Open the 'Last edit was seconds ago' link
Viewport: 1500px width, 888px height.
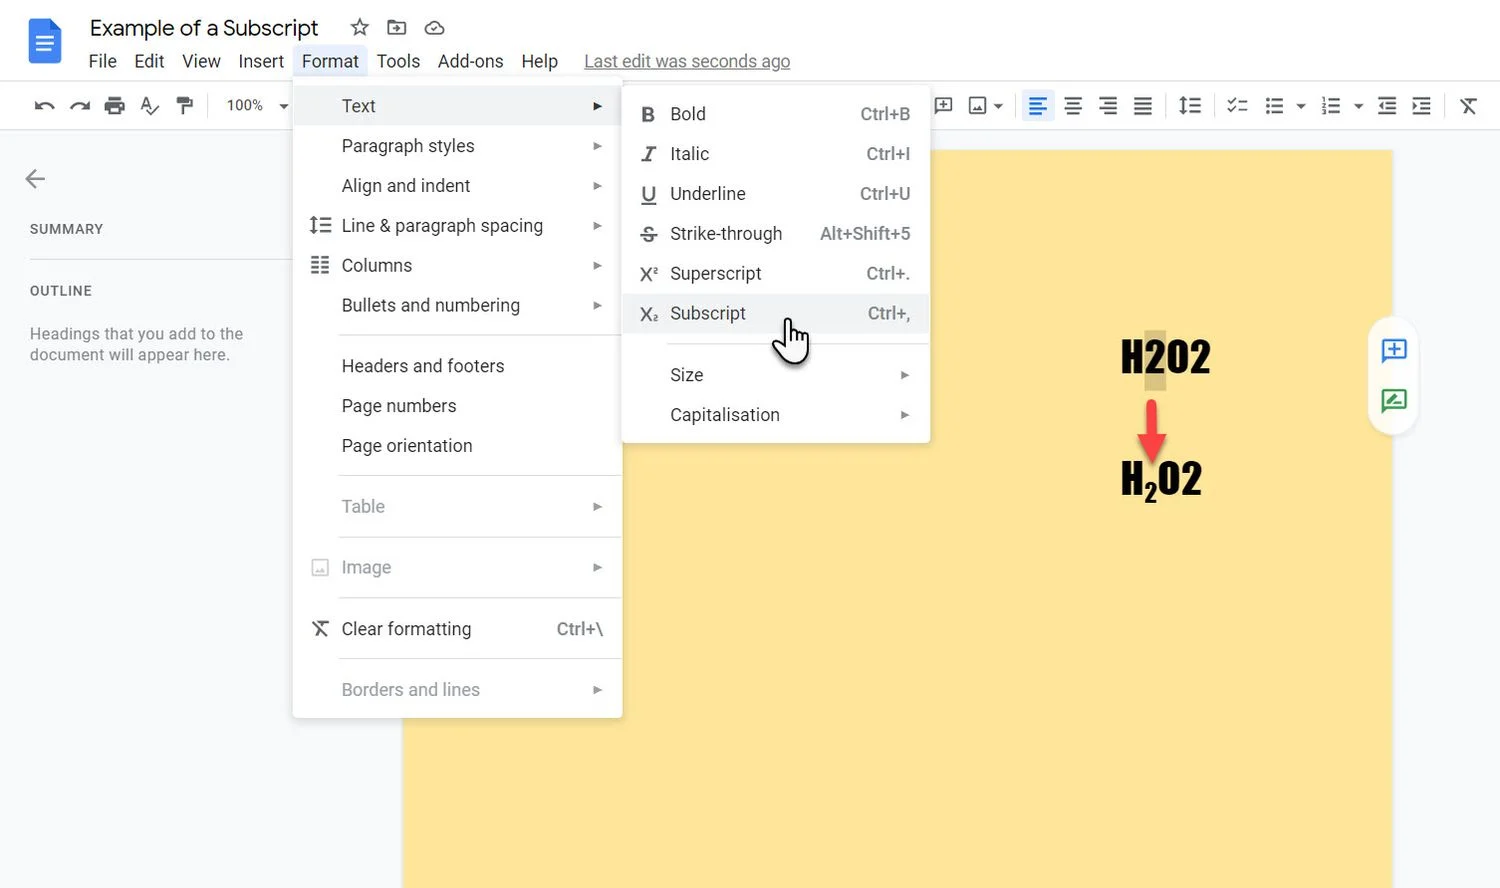click(x=687, y=61)
